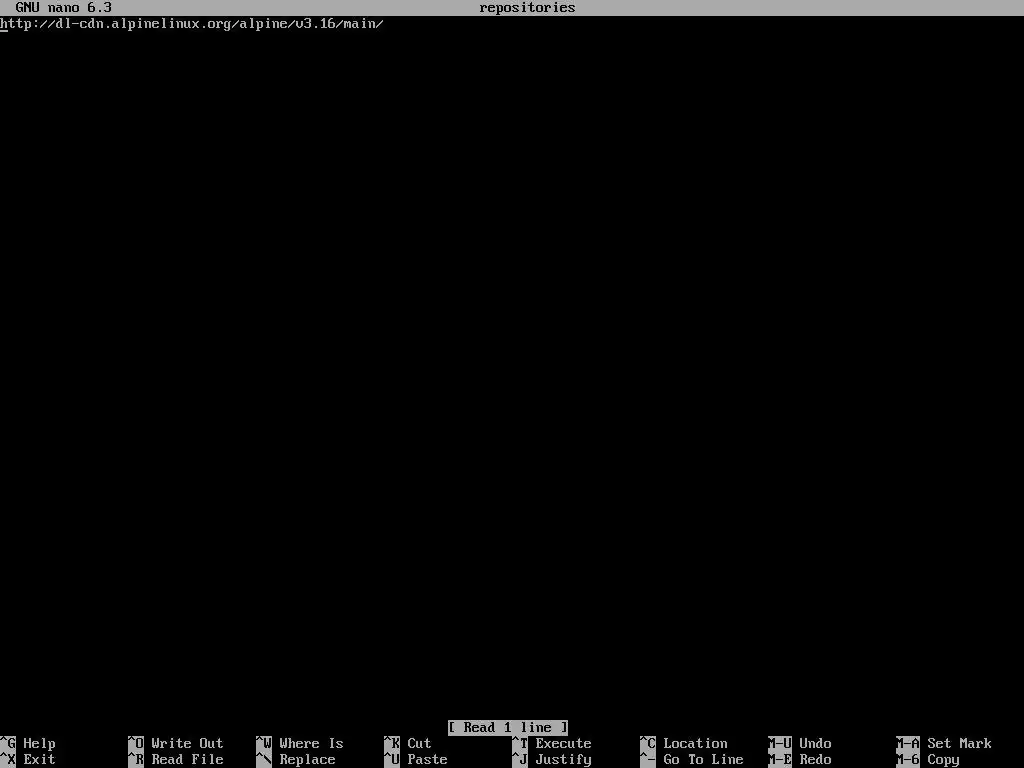Click the ^C Location shortcut
This screenshot has height=768, width=1024.
click(x=684, y=743)
